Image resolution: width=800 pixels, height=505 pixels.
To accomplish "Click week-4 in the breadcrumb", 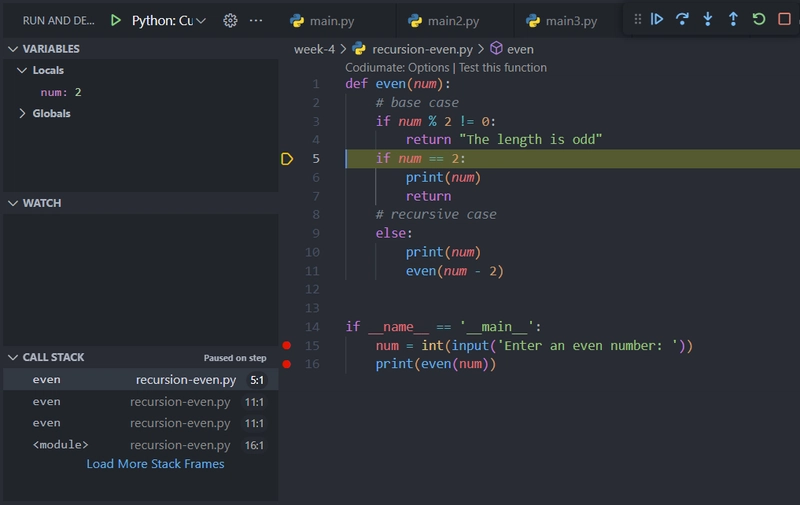I will coord(314,49).
